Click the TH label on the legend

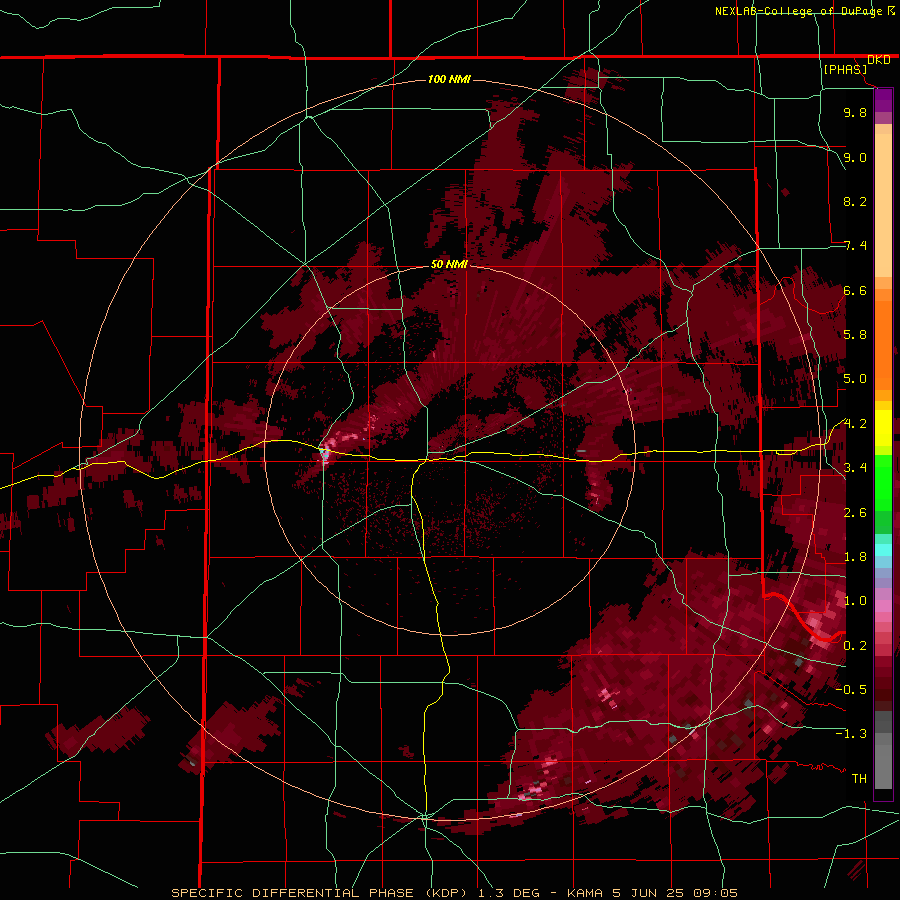click(x=859, y=779)
